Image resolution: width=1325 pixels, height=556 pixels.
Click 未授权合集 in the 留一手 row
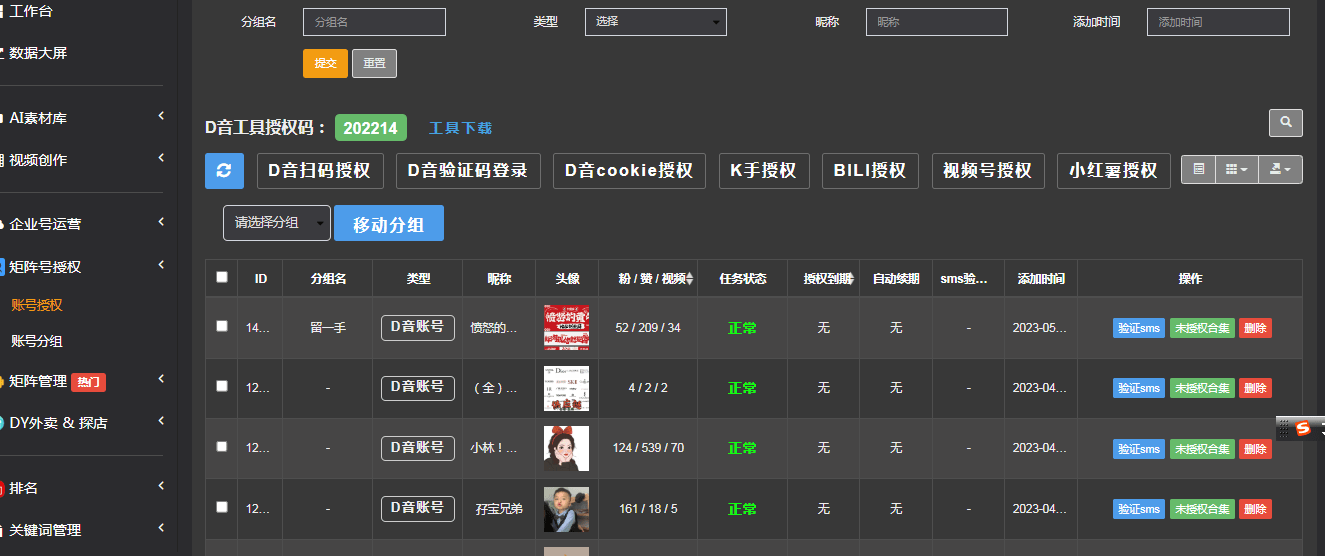click(1202, 328)
